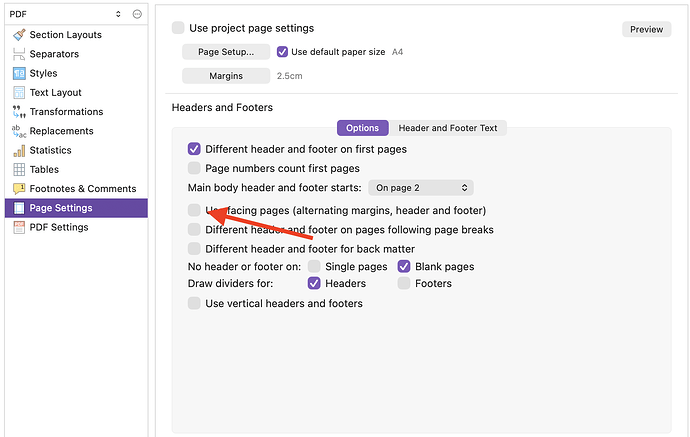The width and height of the screenshot is (690, 437).
Task: Select Text Layout in the sidebar
Action: (76, 92)
